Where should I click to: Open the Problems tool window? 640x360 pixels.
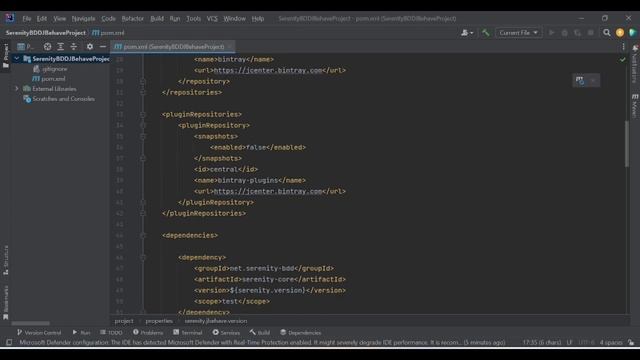coord(148,333)
